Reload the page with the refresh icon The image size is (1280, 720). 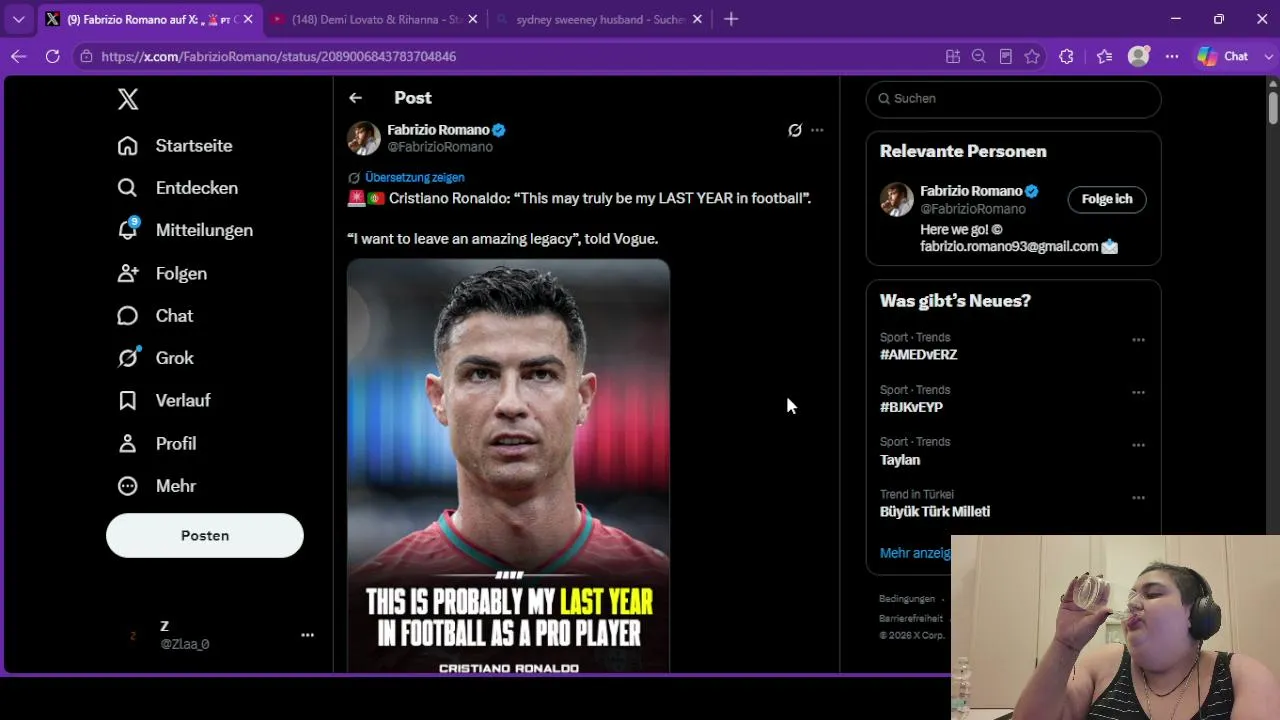[x=53, y=57]
